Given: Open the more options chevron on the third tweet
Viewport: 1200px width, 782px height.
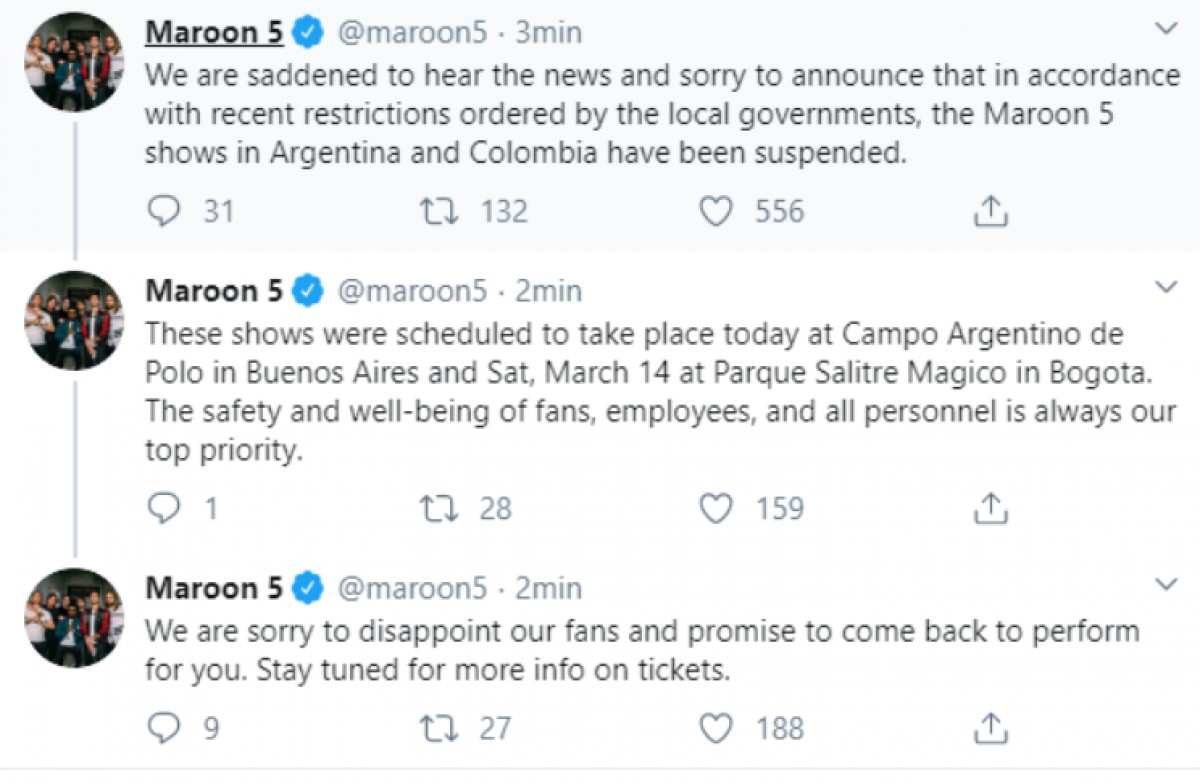Looking at the screenshot, I should pyautogui.click(x=1166, y=584).
